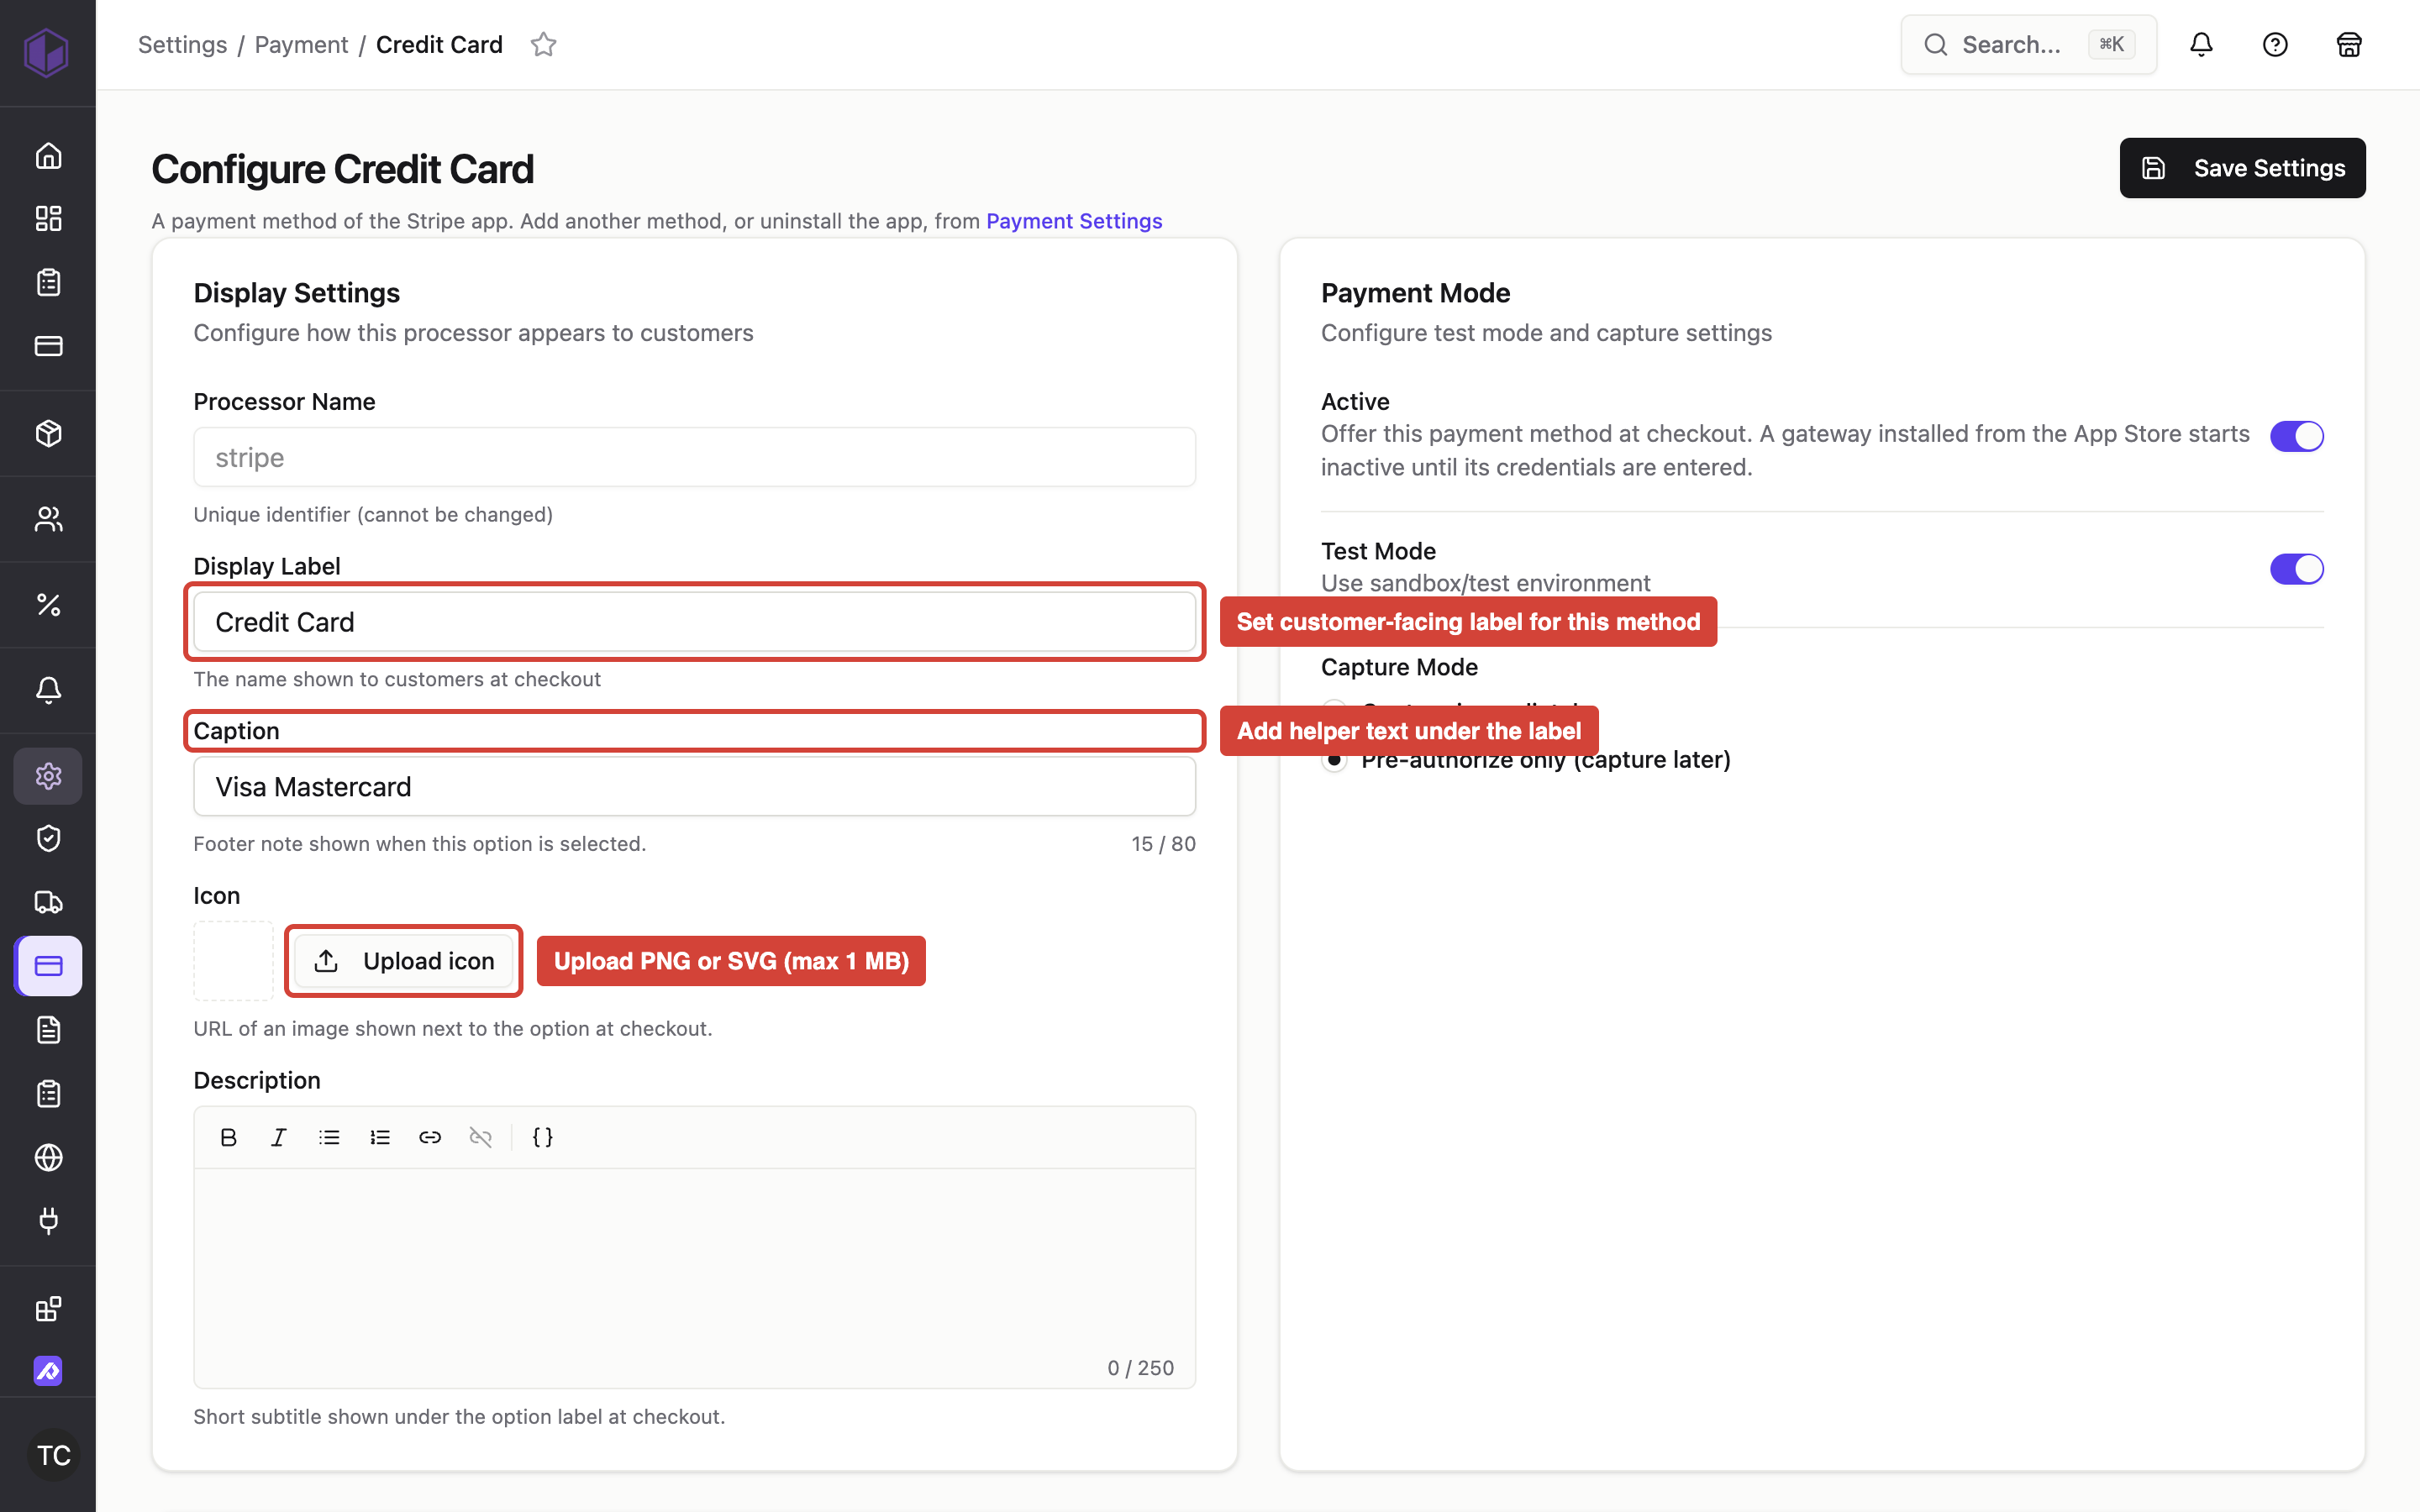The image size is (2420, 1512).
Task: Open the TC user avatar
Action: pyautogui.click(x=53, y=1455)
